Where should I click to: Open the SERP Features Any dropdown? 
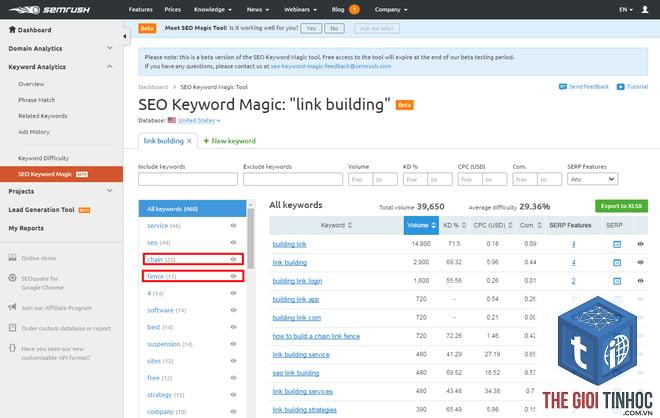pos(592,179)
